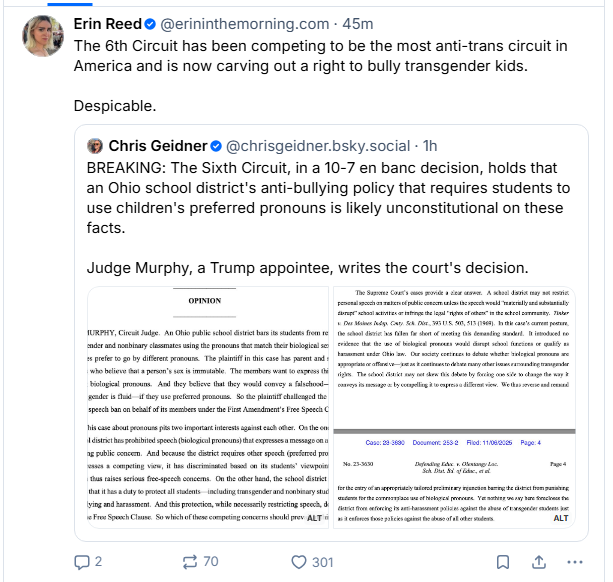Click the reply speech bubble icon
This screenshot has width=613, height=582.
click(82, 562)
